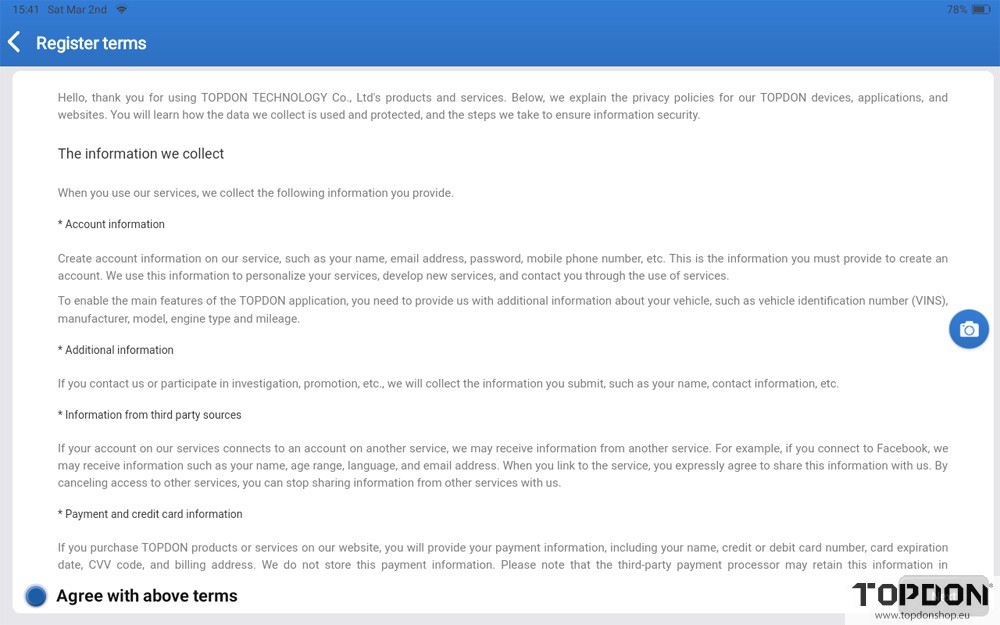The height and width of the screenshot is (625, 1000).
Task: Tap the 'Sat Mar 2nd' date
Action: pyautogui.click(x=77, y=9)
